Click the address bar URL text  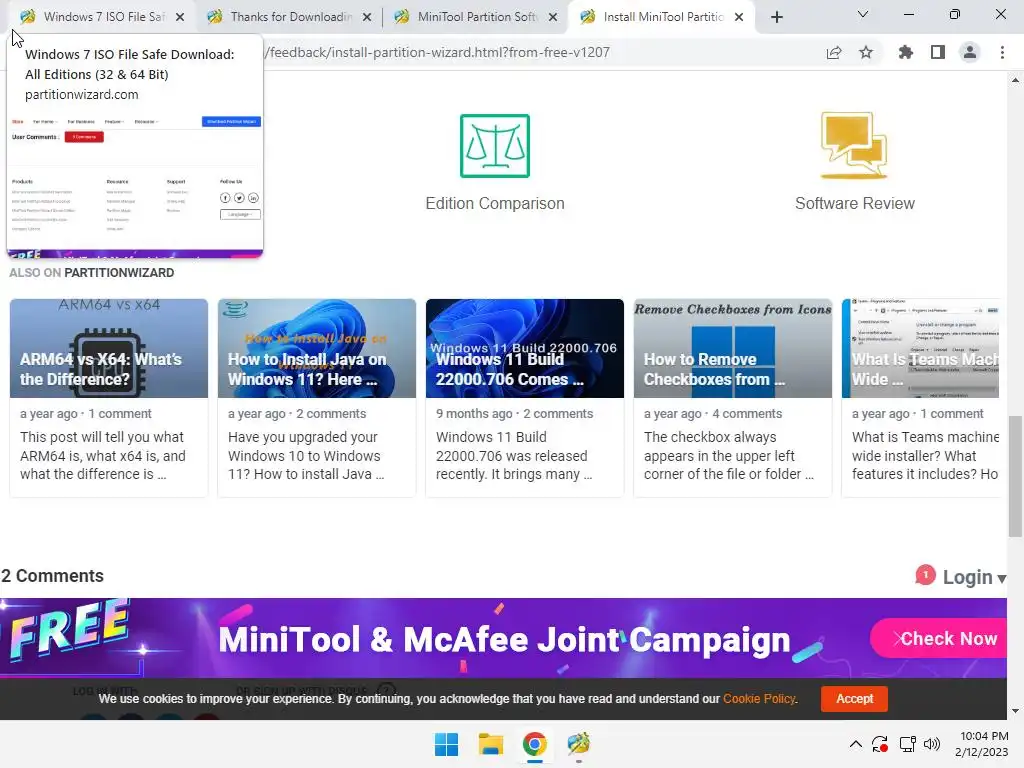click(x=437, y=52)
